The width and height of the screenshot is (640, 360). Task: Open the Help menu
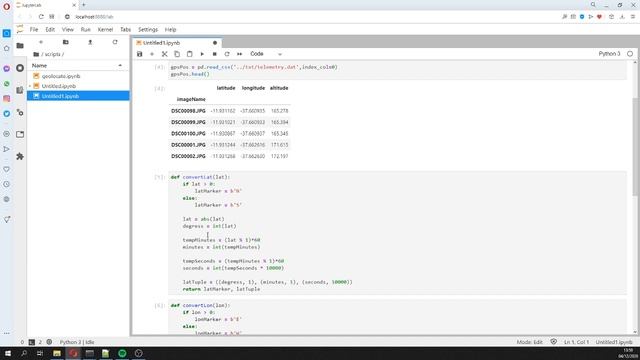pyautogui.click(x=170, y=29)
